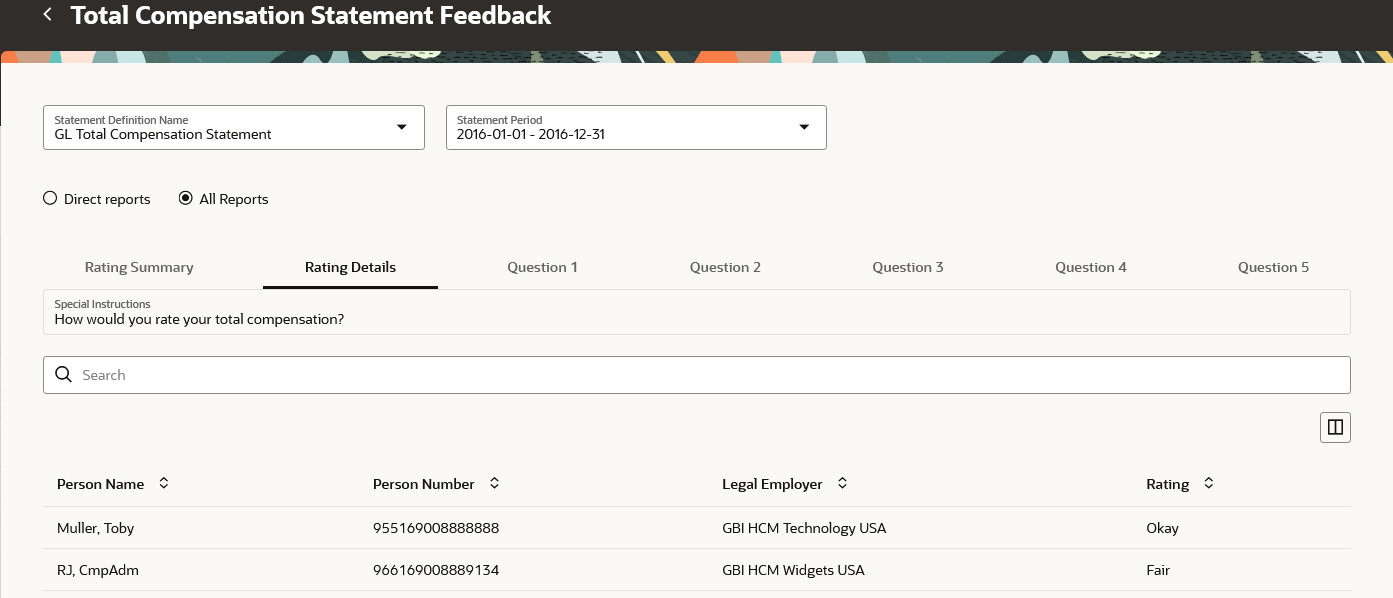This screenshot has height=598, width=1393.
Task: Focus the Search input field
Action: point(697,375)
